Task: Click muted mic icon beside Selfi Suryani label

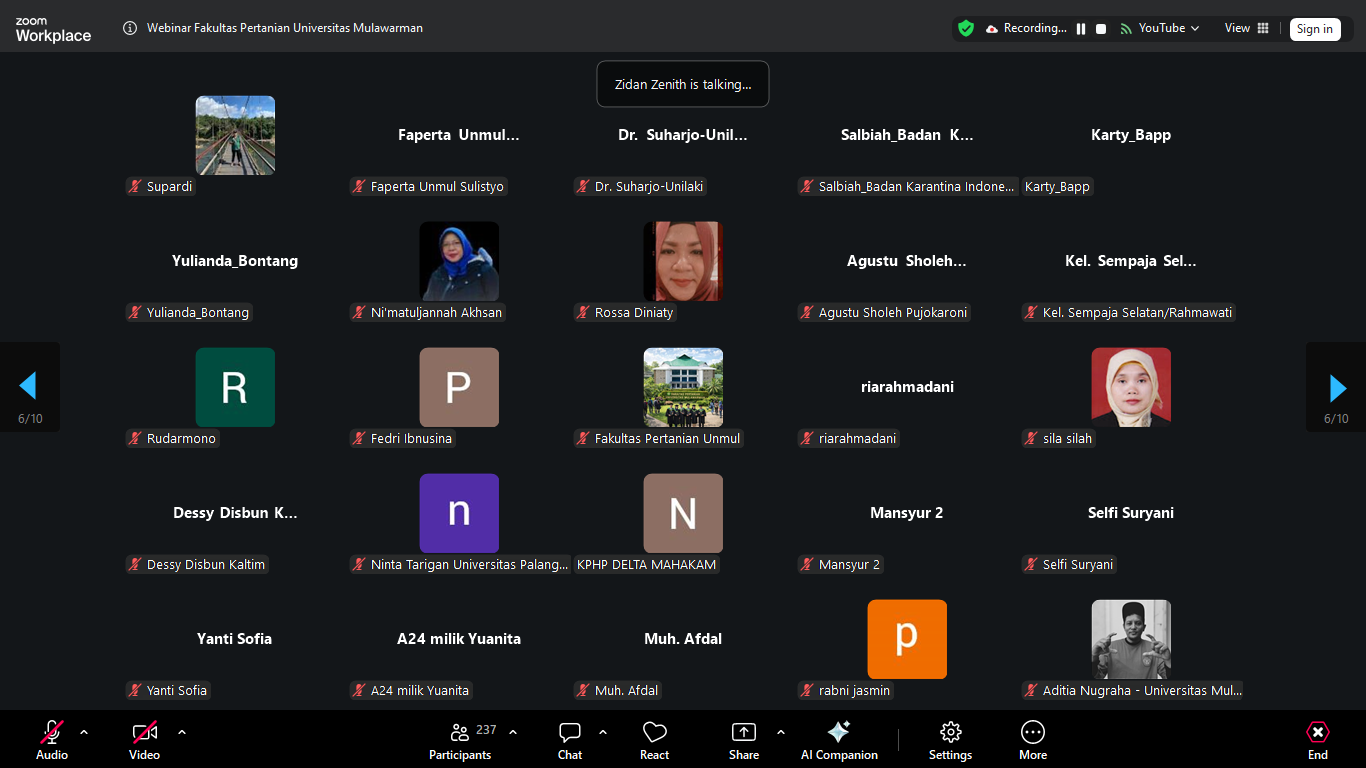Action: 1030,564
